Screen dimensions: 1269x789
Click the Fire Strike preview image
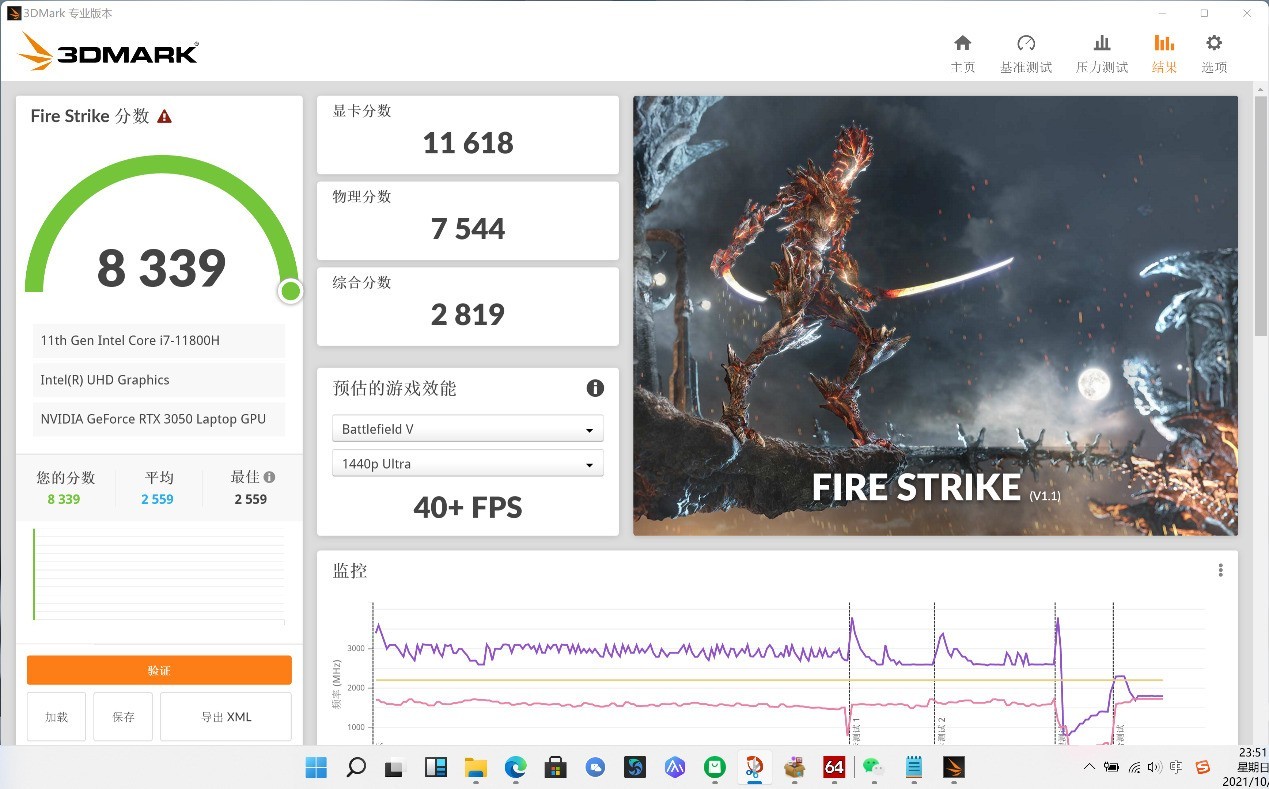[935, 315]
